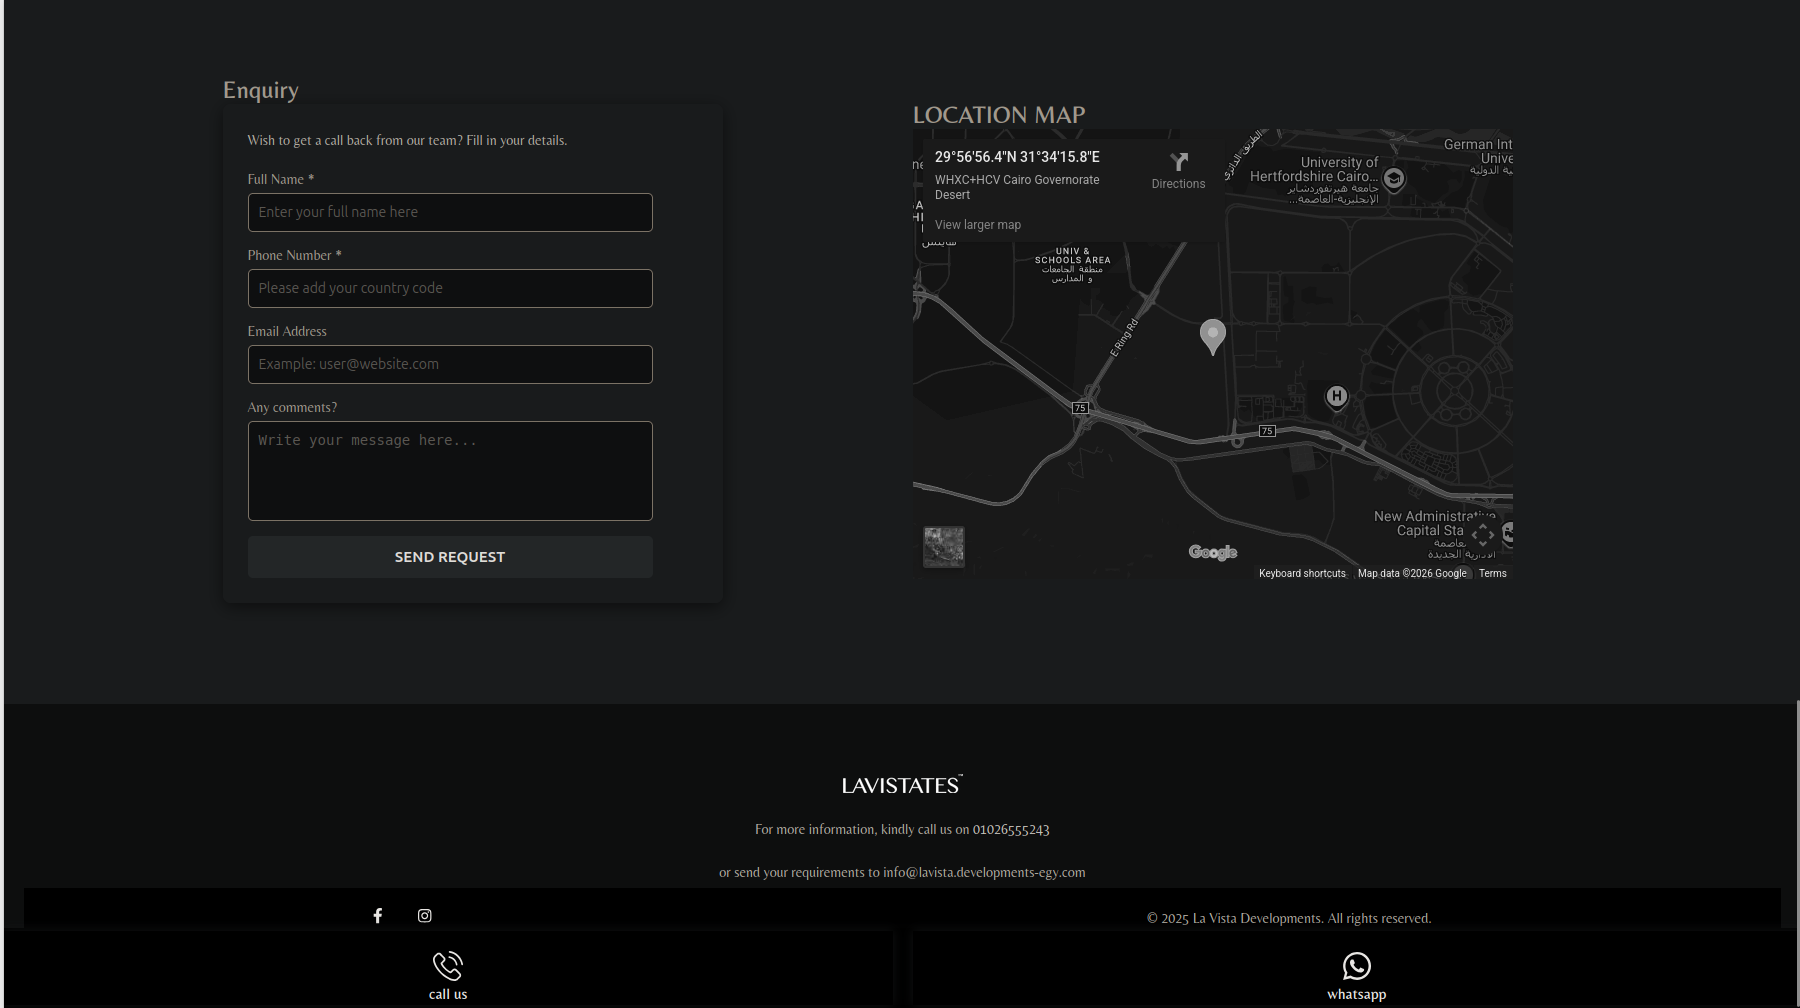Open the map Terms link
The width and height of the screenshot is (1800, 1008).
click(1492, 574)
